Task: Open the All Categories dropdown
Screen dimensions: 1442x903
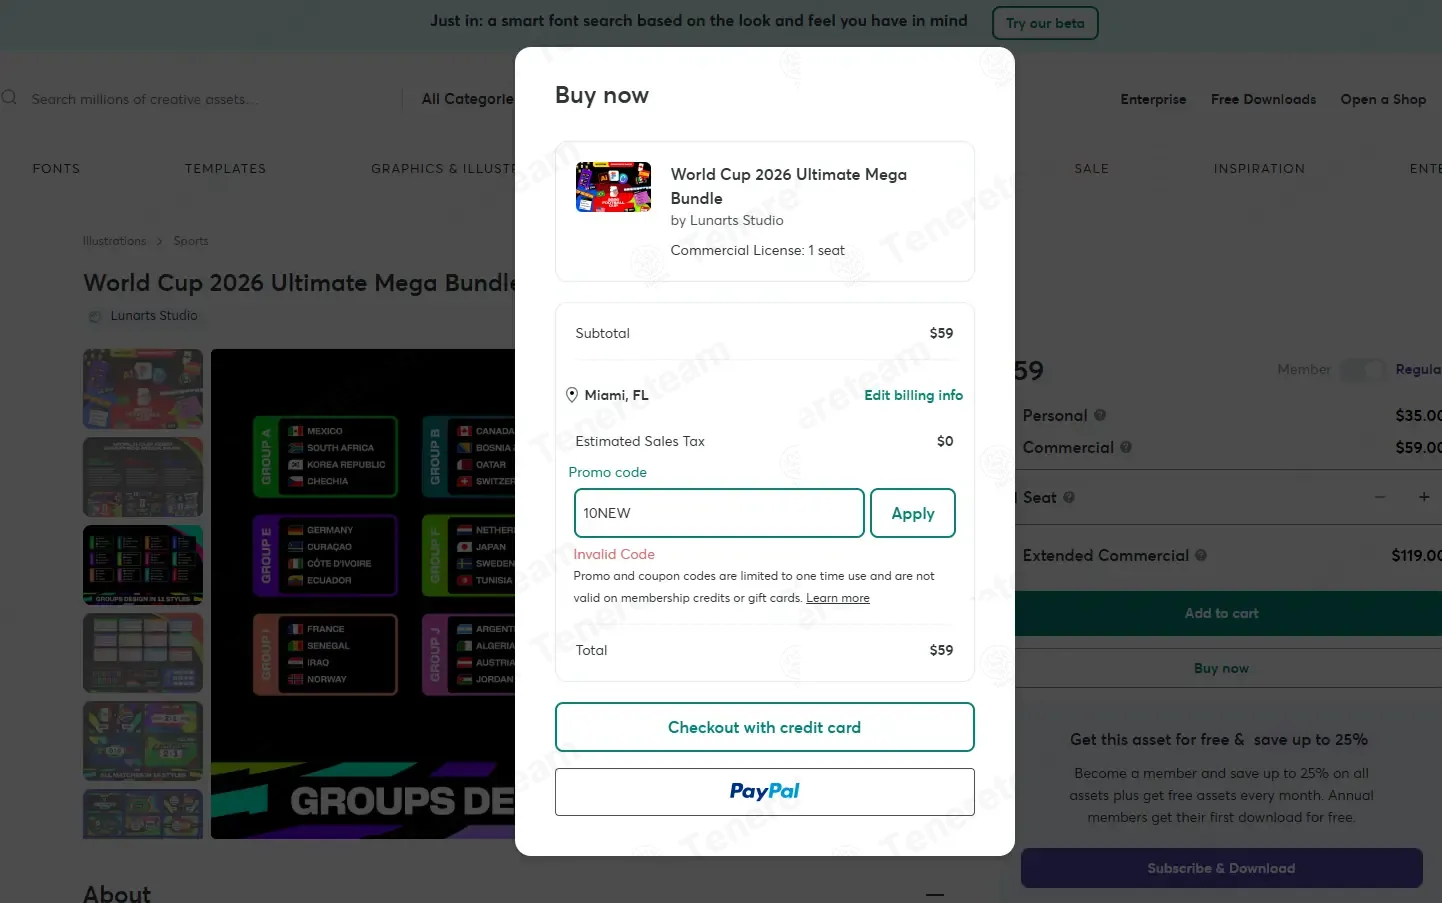Action: coord(467,99)
